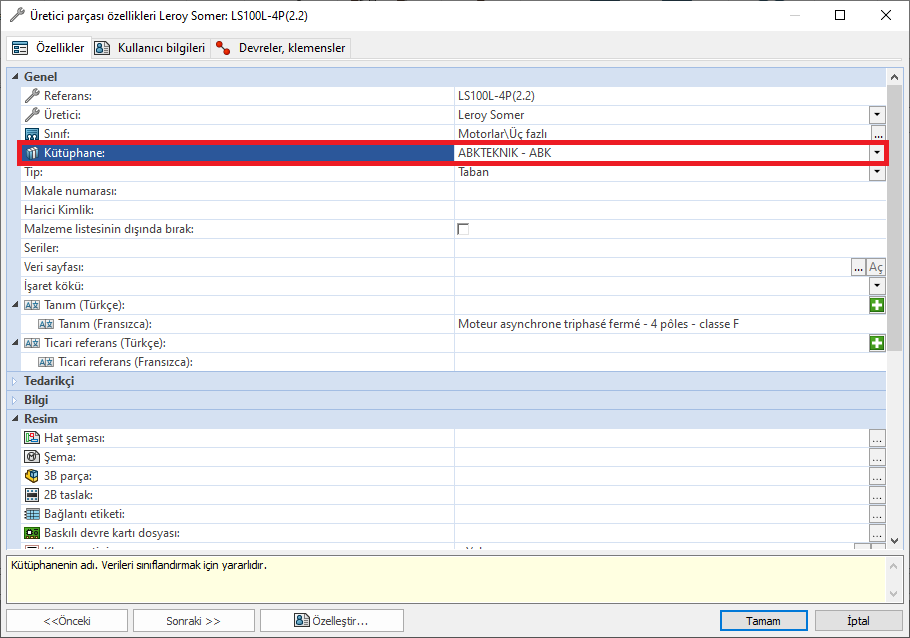
Task: Switch to Kullanıcı bilgileri tab
Action: point(151,48)
